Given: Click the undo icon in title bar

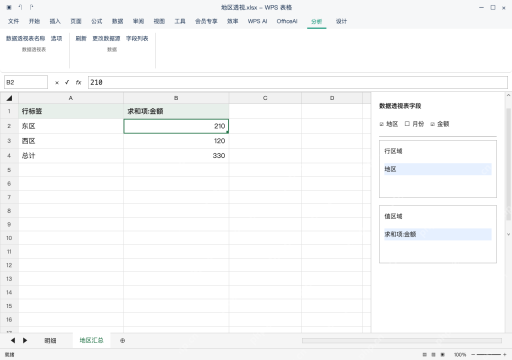Looking at the screenshot, I should coord(20,7).
